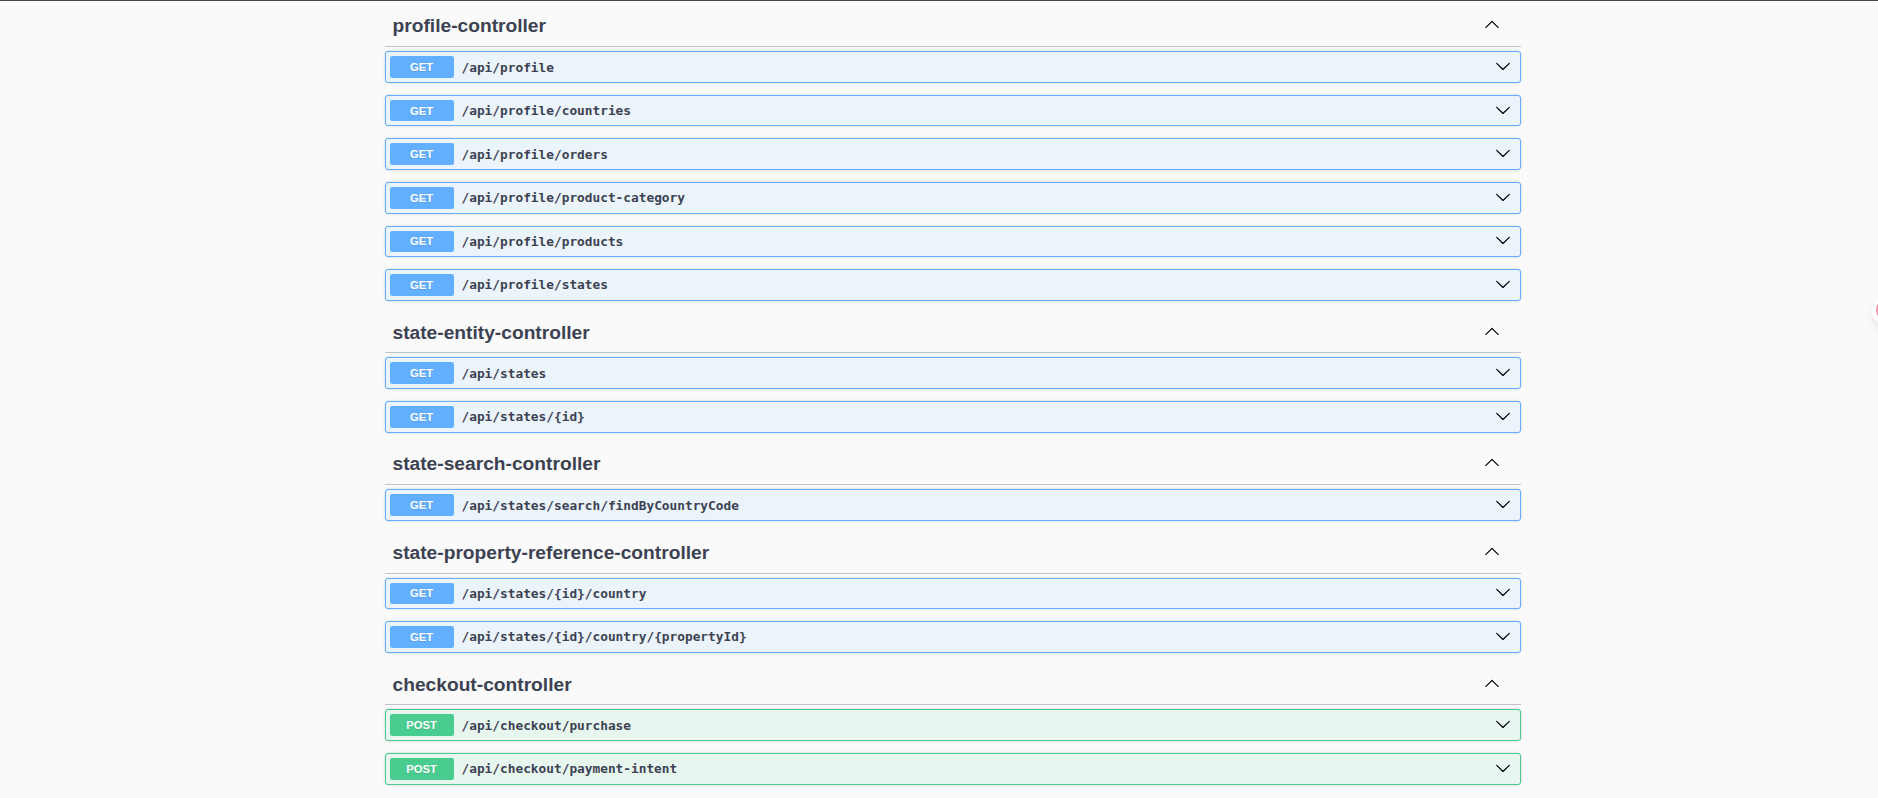This screenshot has width=1878, height=798.
Task: Expand the /api/profile endpoint arrow
Action: pos(1502,67)
